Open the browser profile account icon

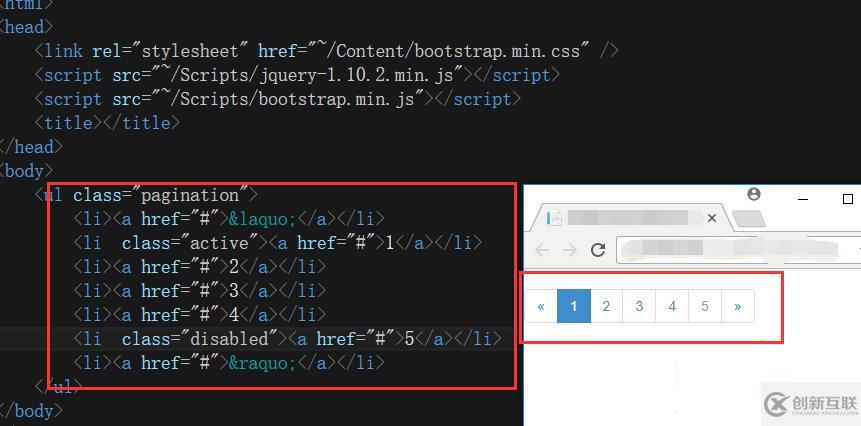point(754,194)
